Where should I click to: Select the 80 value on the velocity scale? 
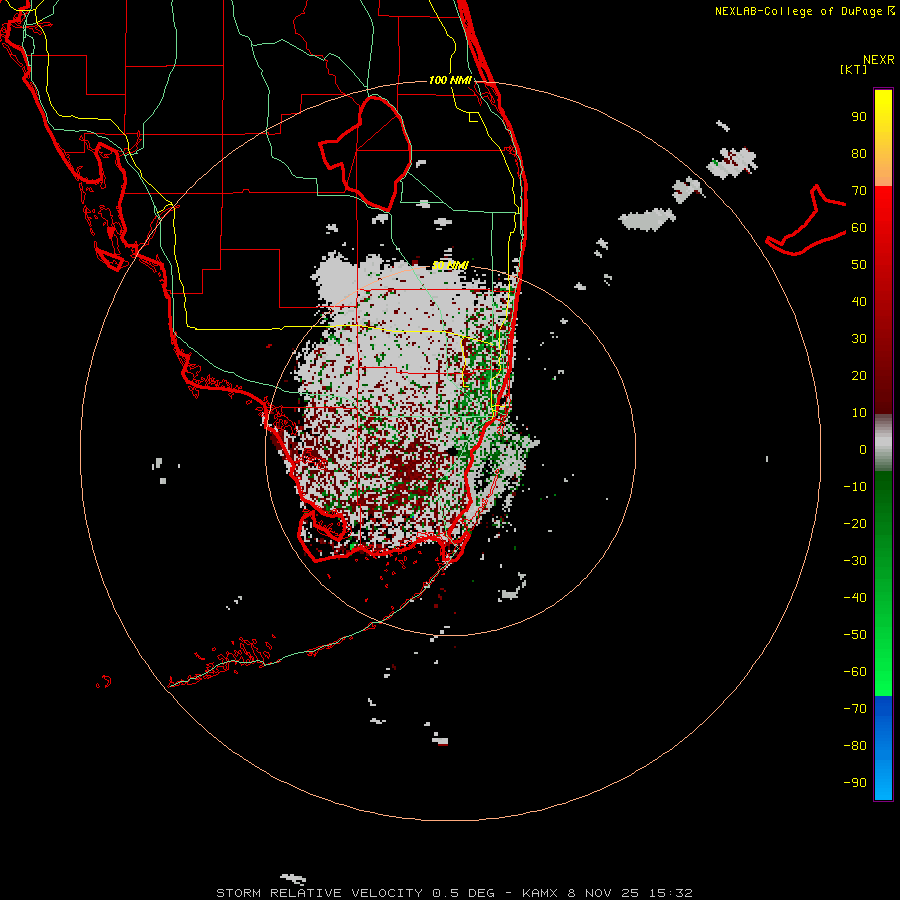[859, 154]
